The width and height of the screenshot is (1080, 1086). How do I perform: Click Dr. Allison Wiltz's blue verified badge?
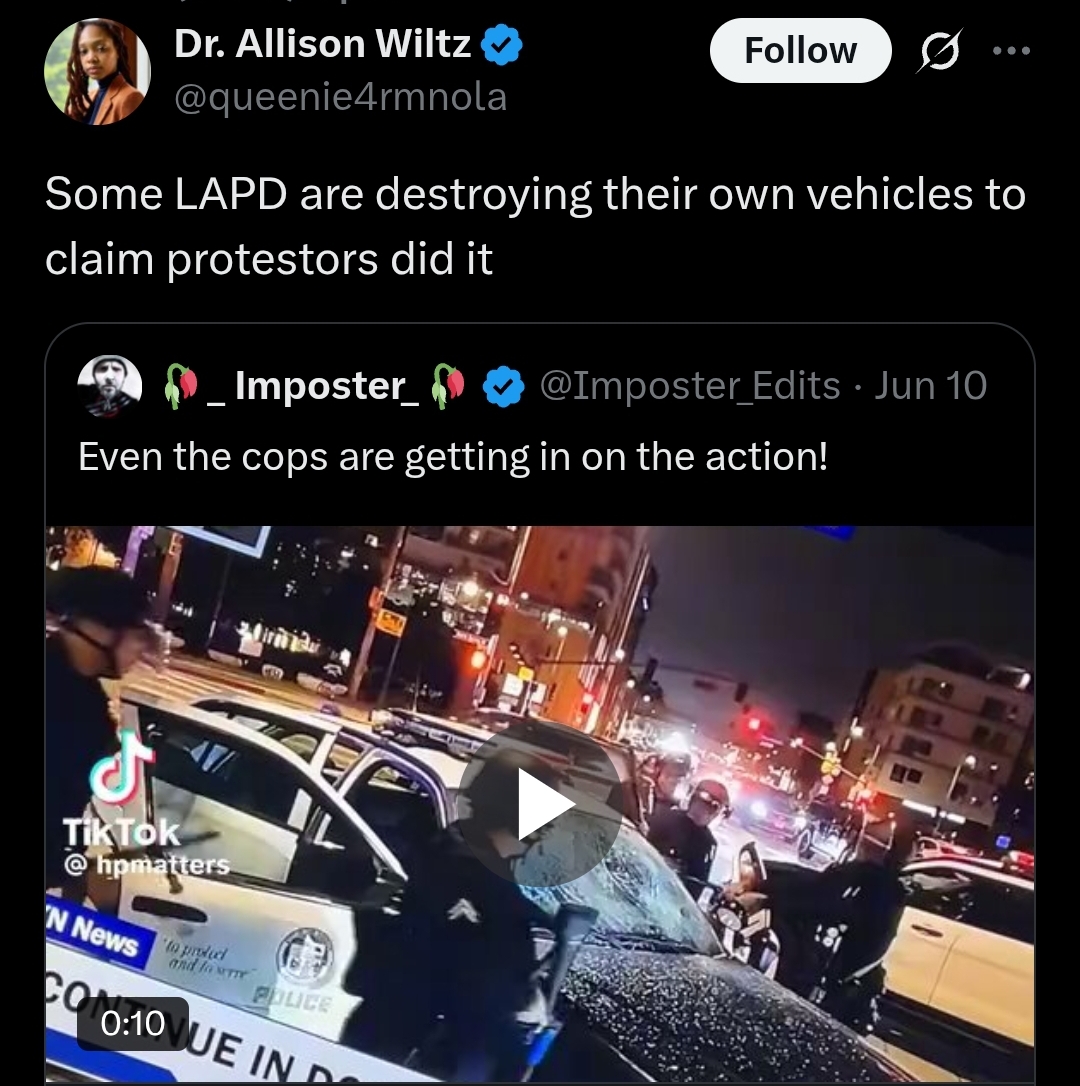[502, 44]
